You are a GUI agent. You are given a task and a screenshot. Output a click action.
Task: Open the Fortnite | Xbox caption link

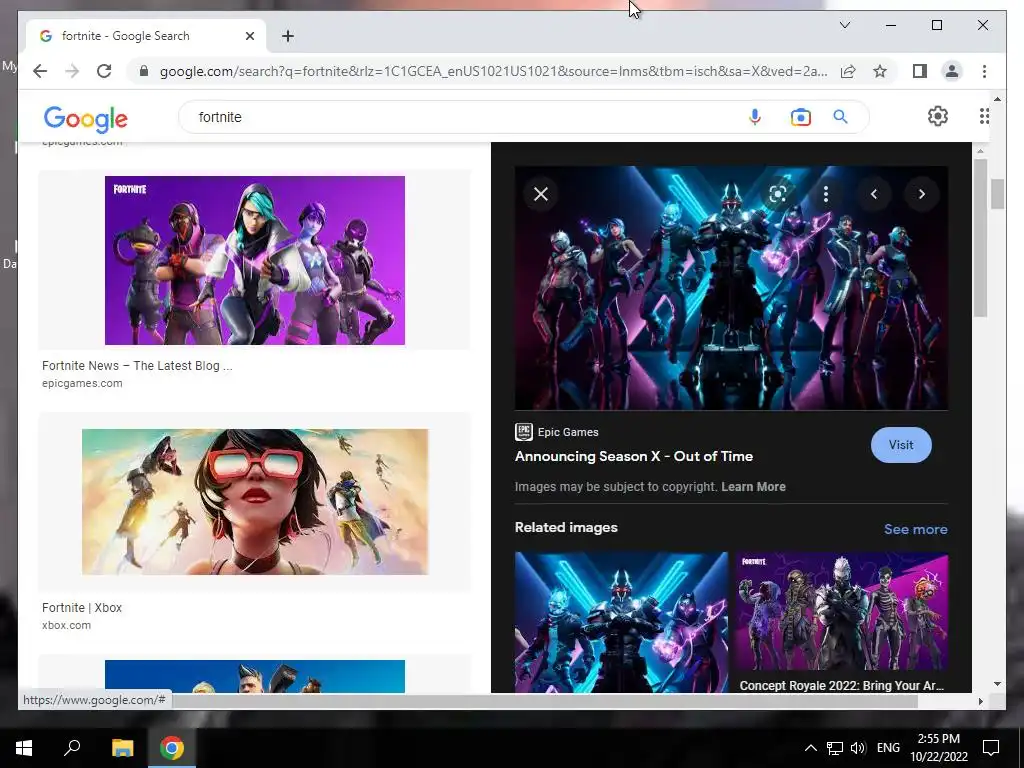(82, 608)
